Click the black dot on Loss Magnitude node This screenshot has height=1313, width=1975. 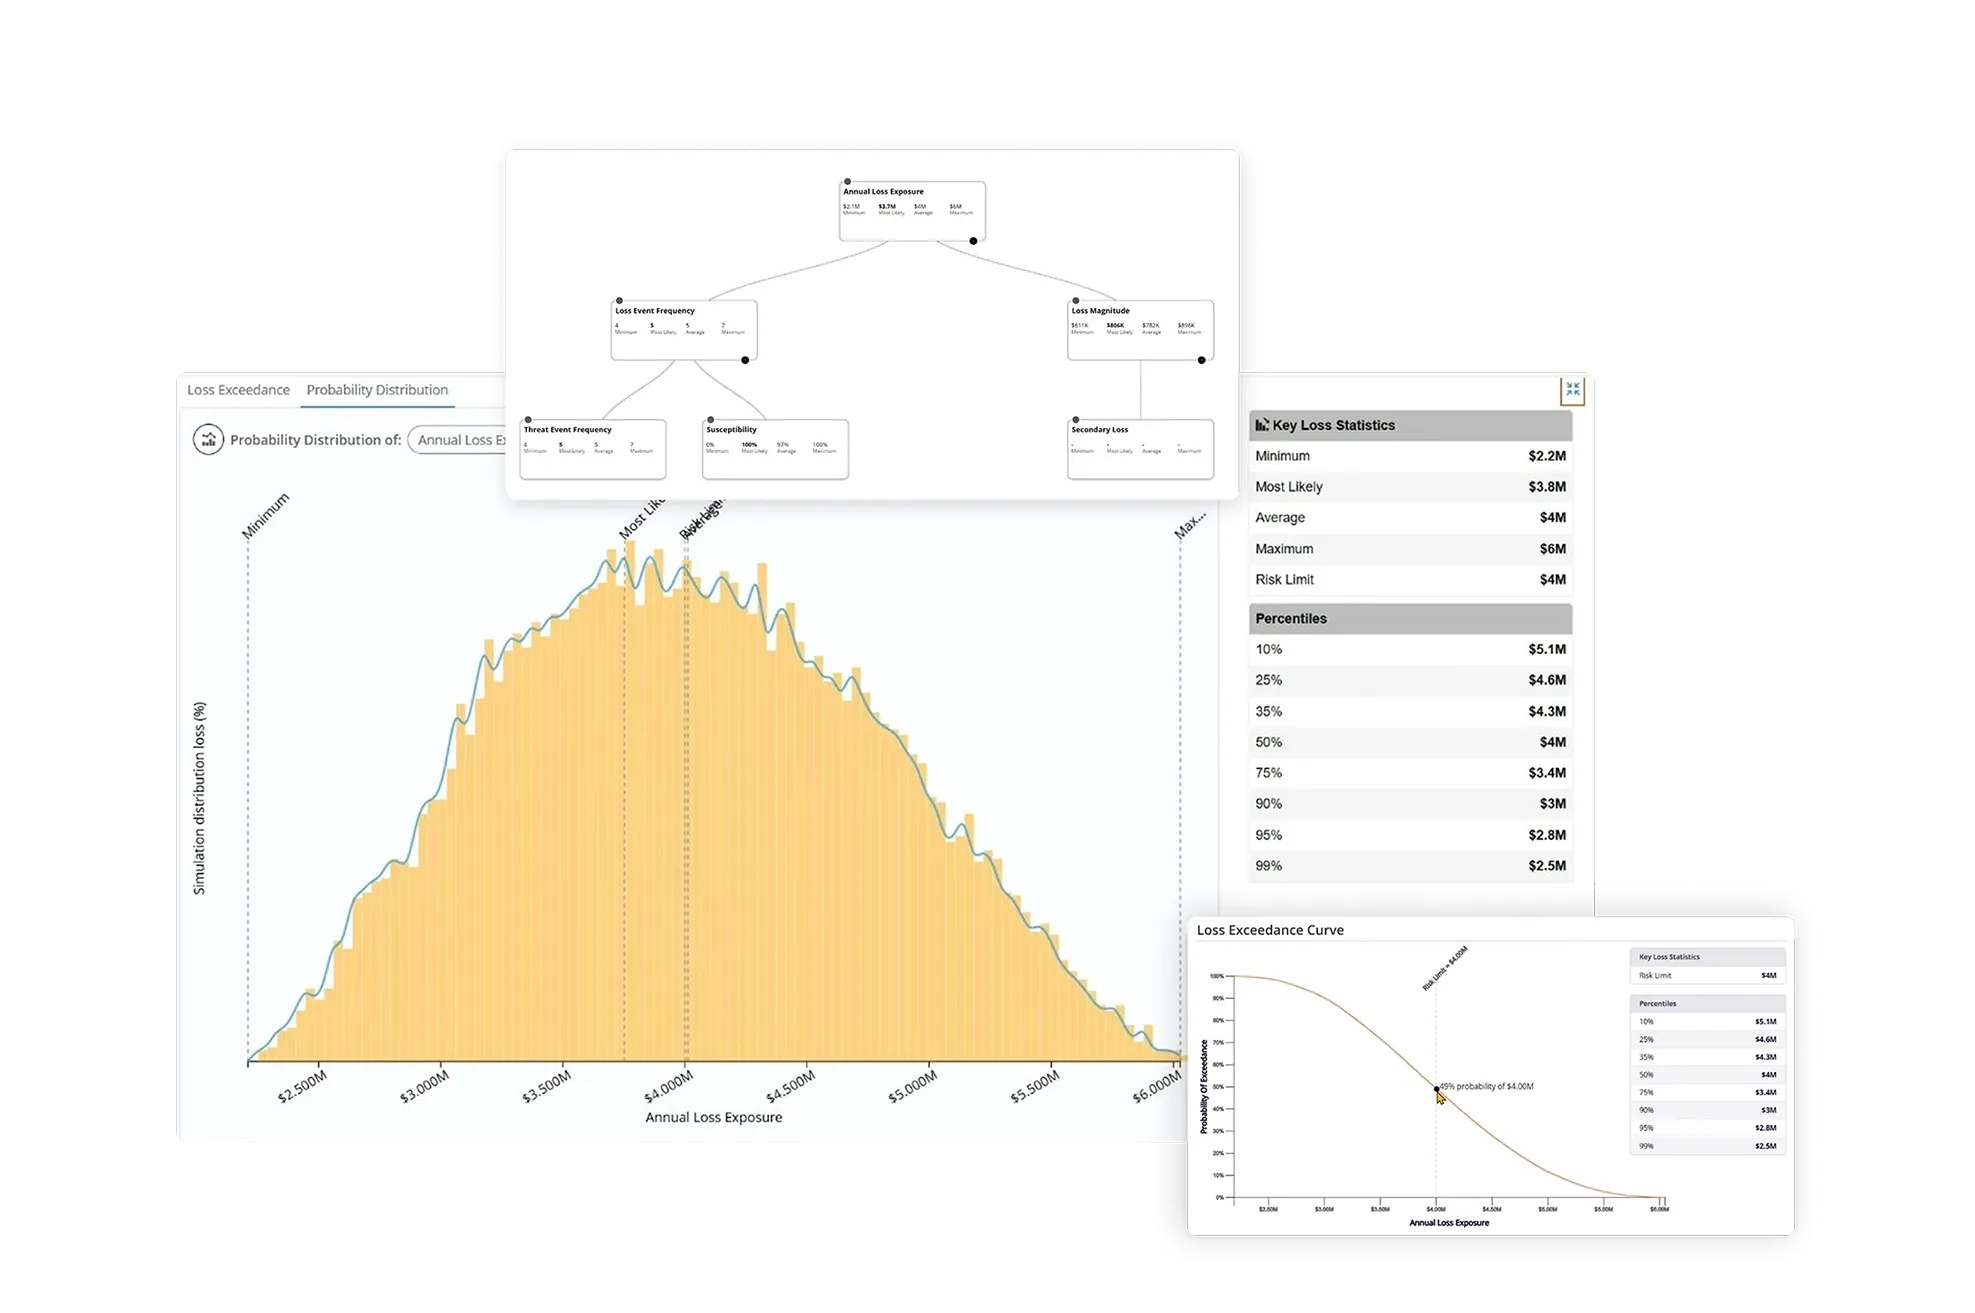pyautogui.click(x=1201, y=360)
